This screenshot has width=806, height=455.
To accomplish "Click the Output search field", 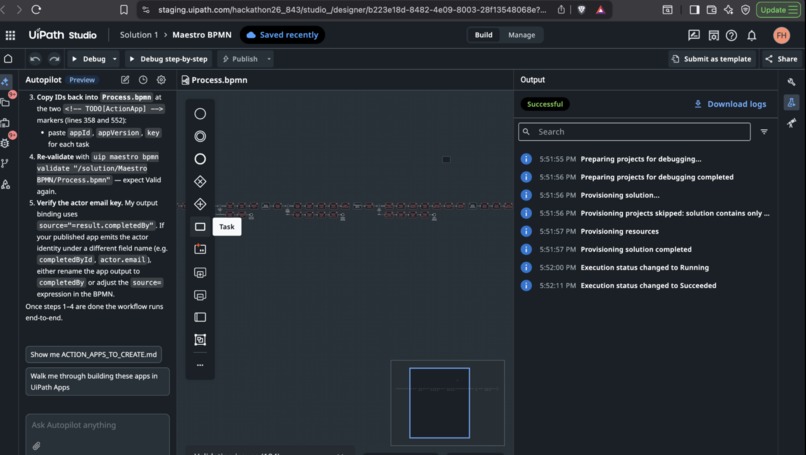I will [634, 132].
